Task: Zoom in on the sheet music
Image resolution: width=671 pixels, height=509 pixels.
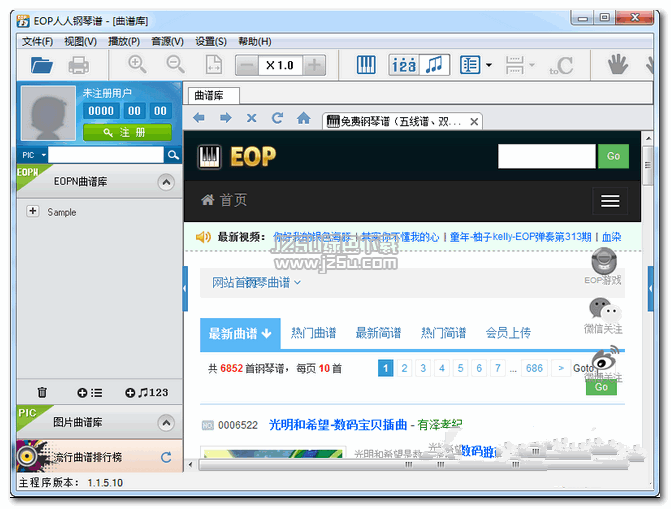Action: 137,64
